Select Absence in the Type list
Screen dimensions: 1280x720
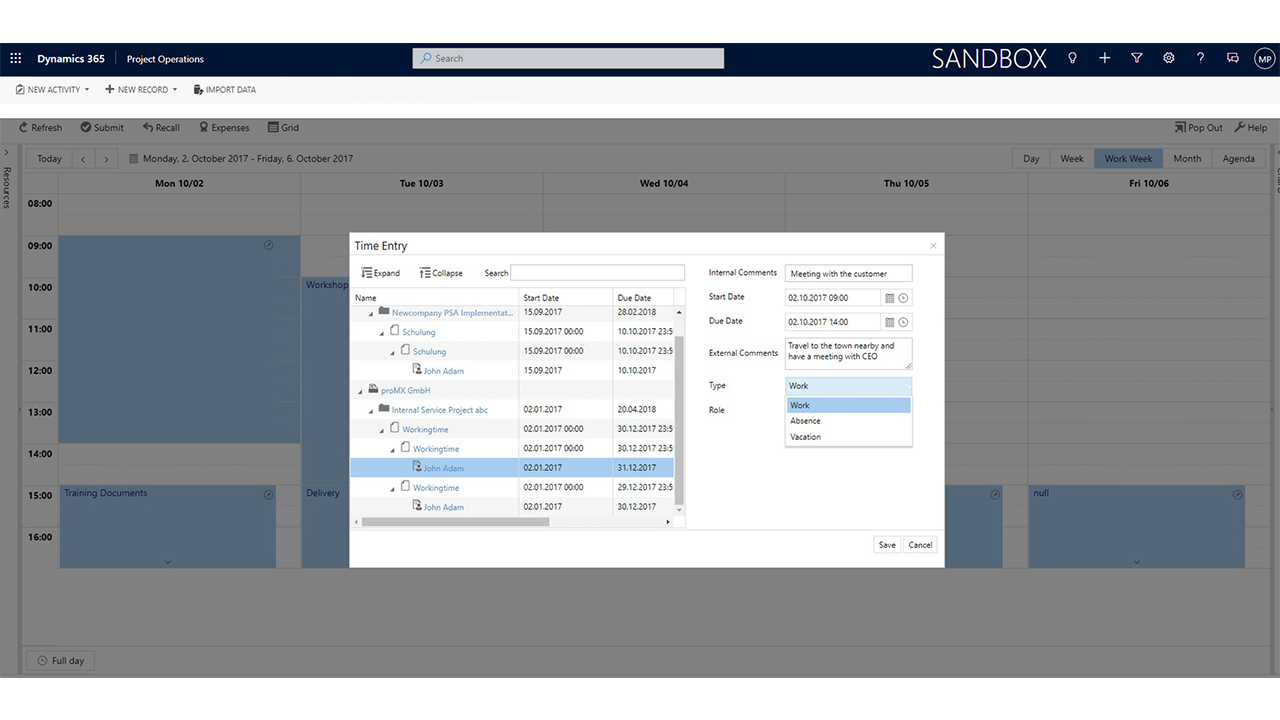[x=848, y=421]
